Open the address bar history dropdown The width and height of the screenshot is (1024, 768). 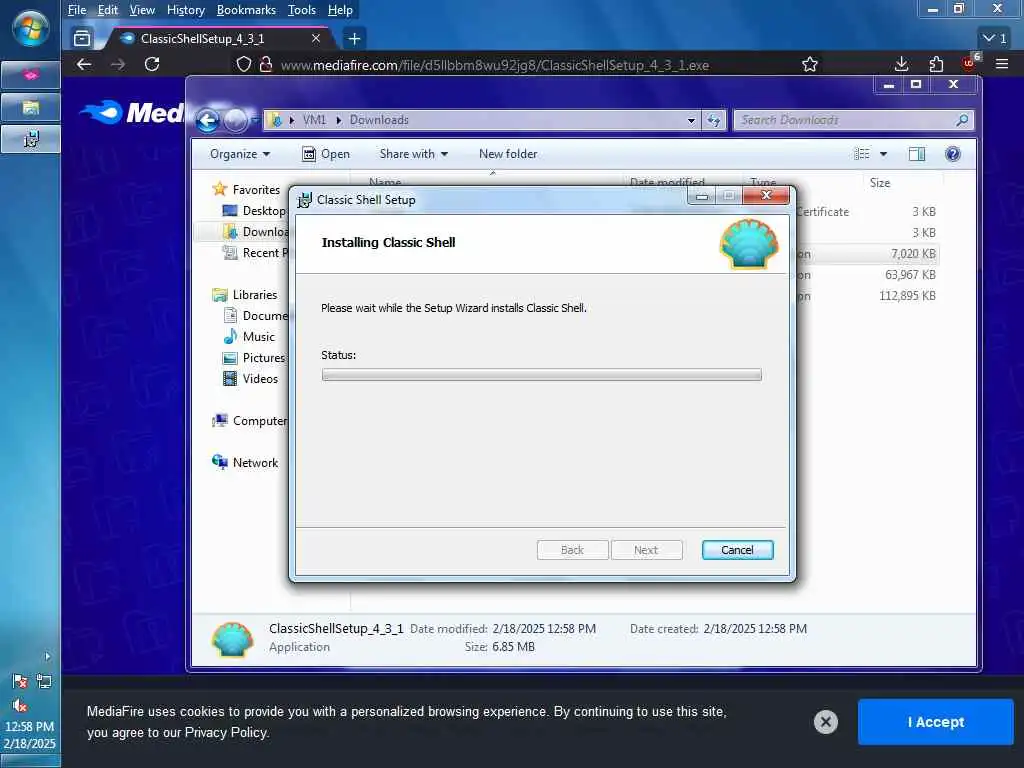pyautogui.click(x=691, y=120)
